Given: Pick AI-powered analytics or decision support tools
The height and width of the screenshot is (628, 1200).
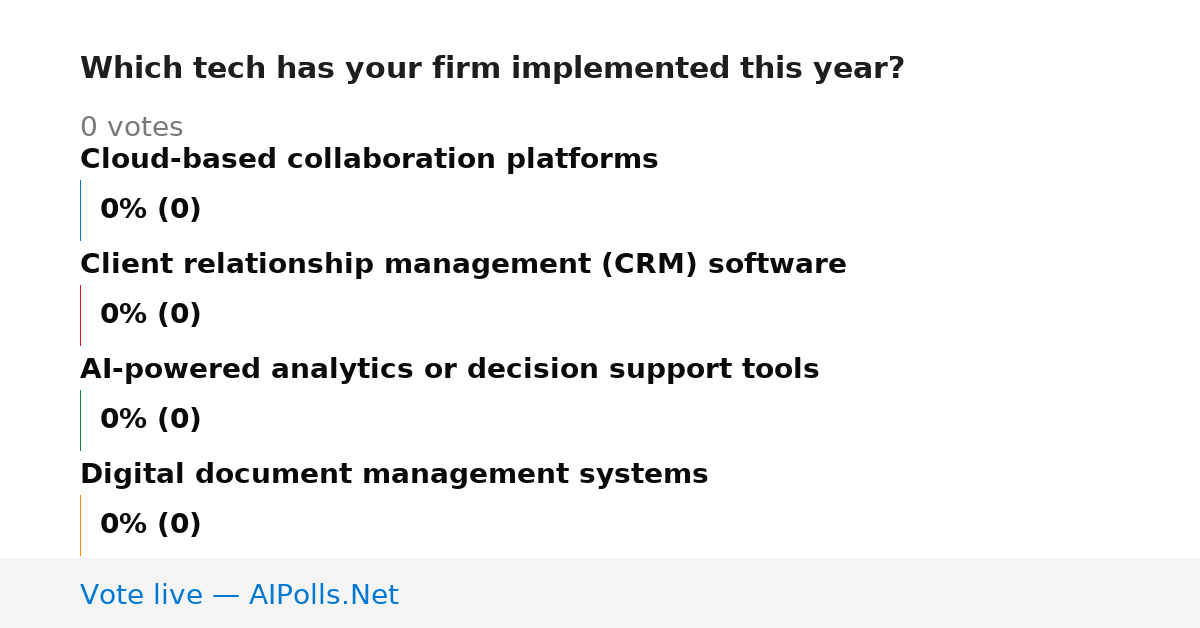Looking at the screenshot, I should pos(449,370).
